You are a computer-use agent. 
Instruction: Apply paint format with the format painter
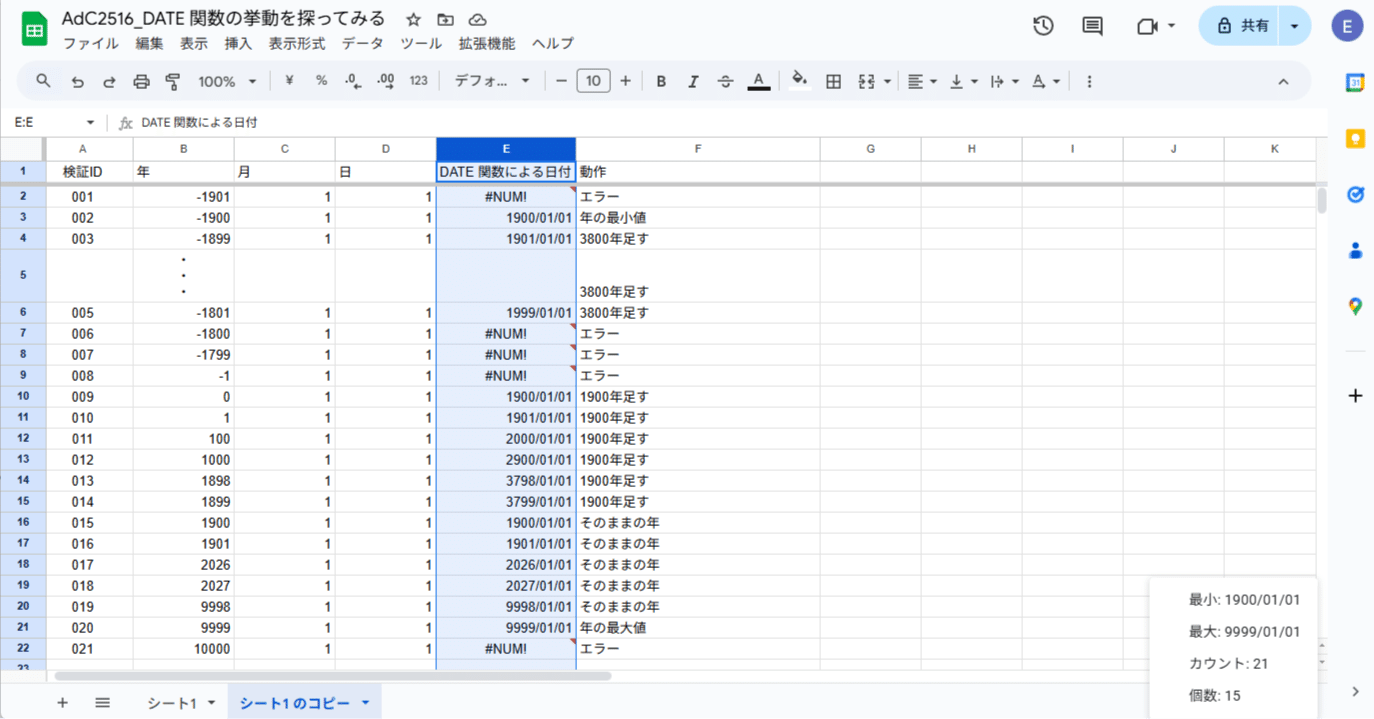[x=172, y=80]
